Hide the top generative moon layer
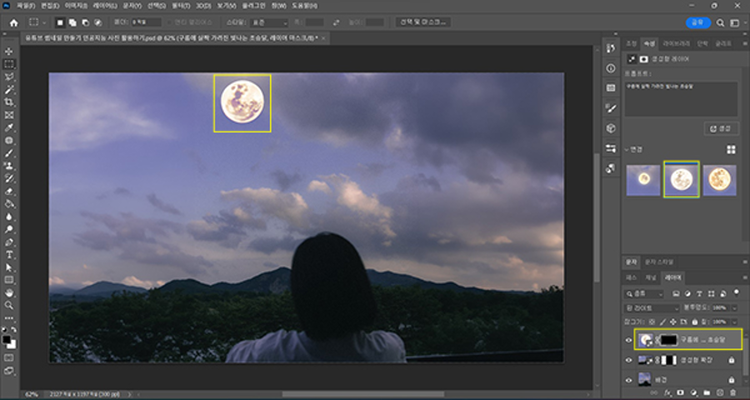Screen dimensions: 750x400 629,340
